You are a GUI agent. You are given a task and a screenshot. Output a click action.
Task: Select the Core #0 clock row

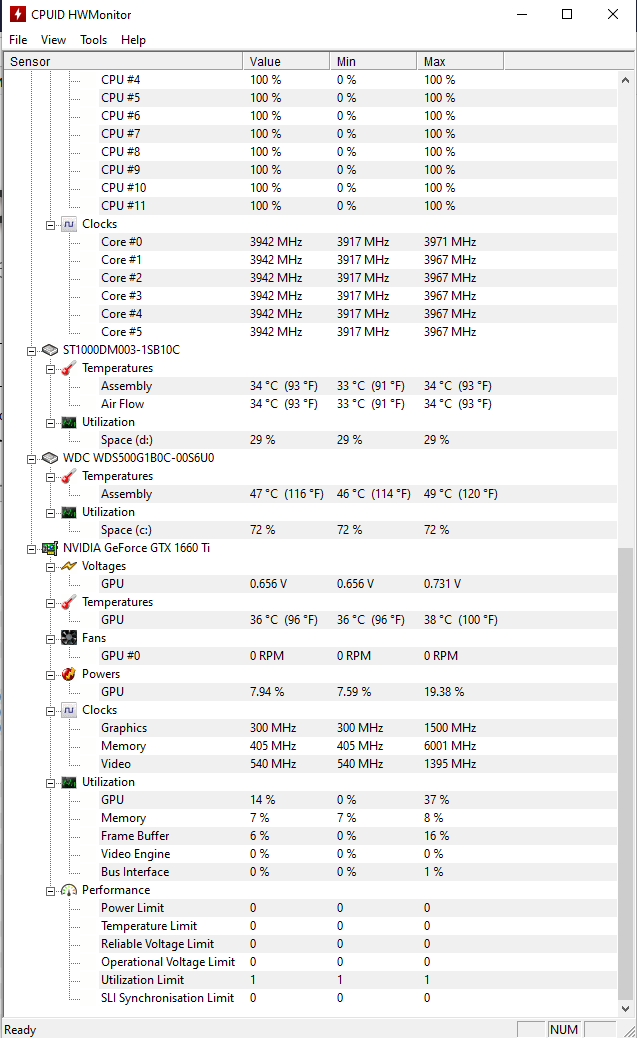pyautogui.click(x=122, y=242)
